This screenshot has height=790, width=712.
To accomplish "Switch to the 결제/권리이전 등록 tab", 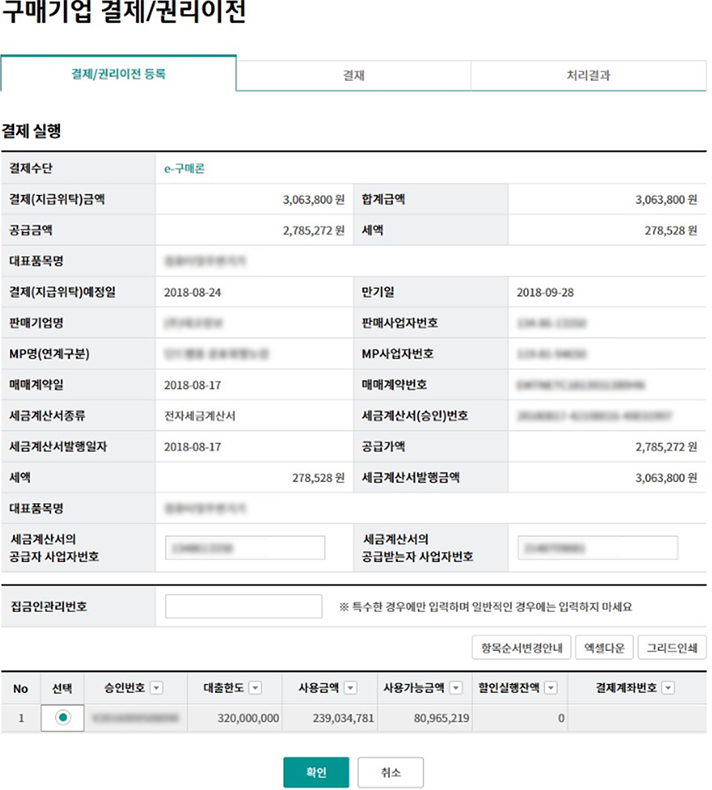I will point(118,74).
